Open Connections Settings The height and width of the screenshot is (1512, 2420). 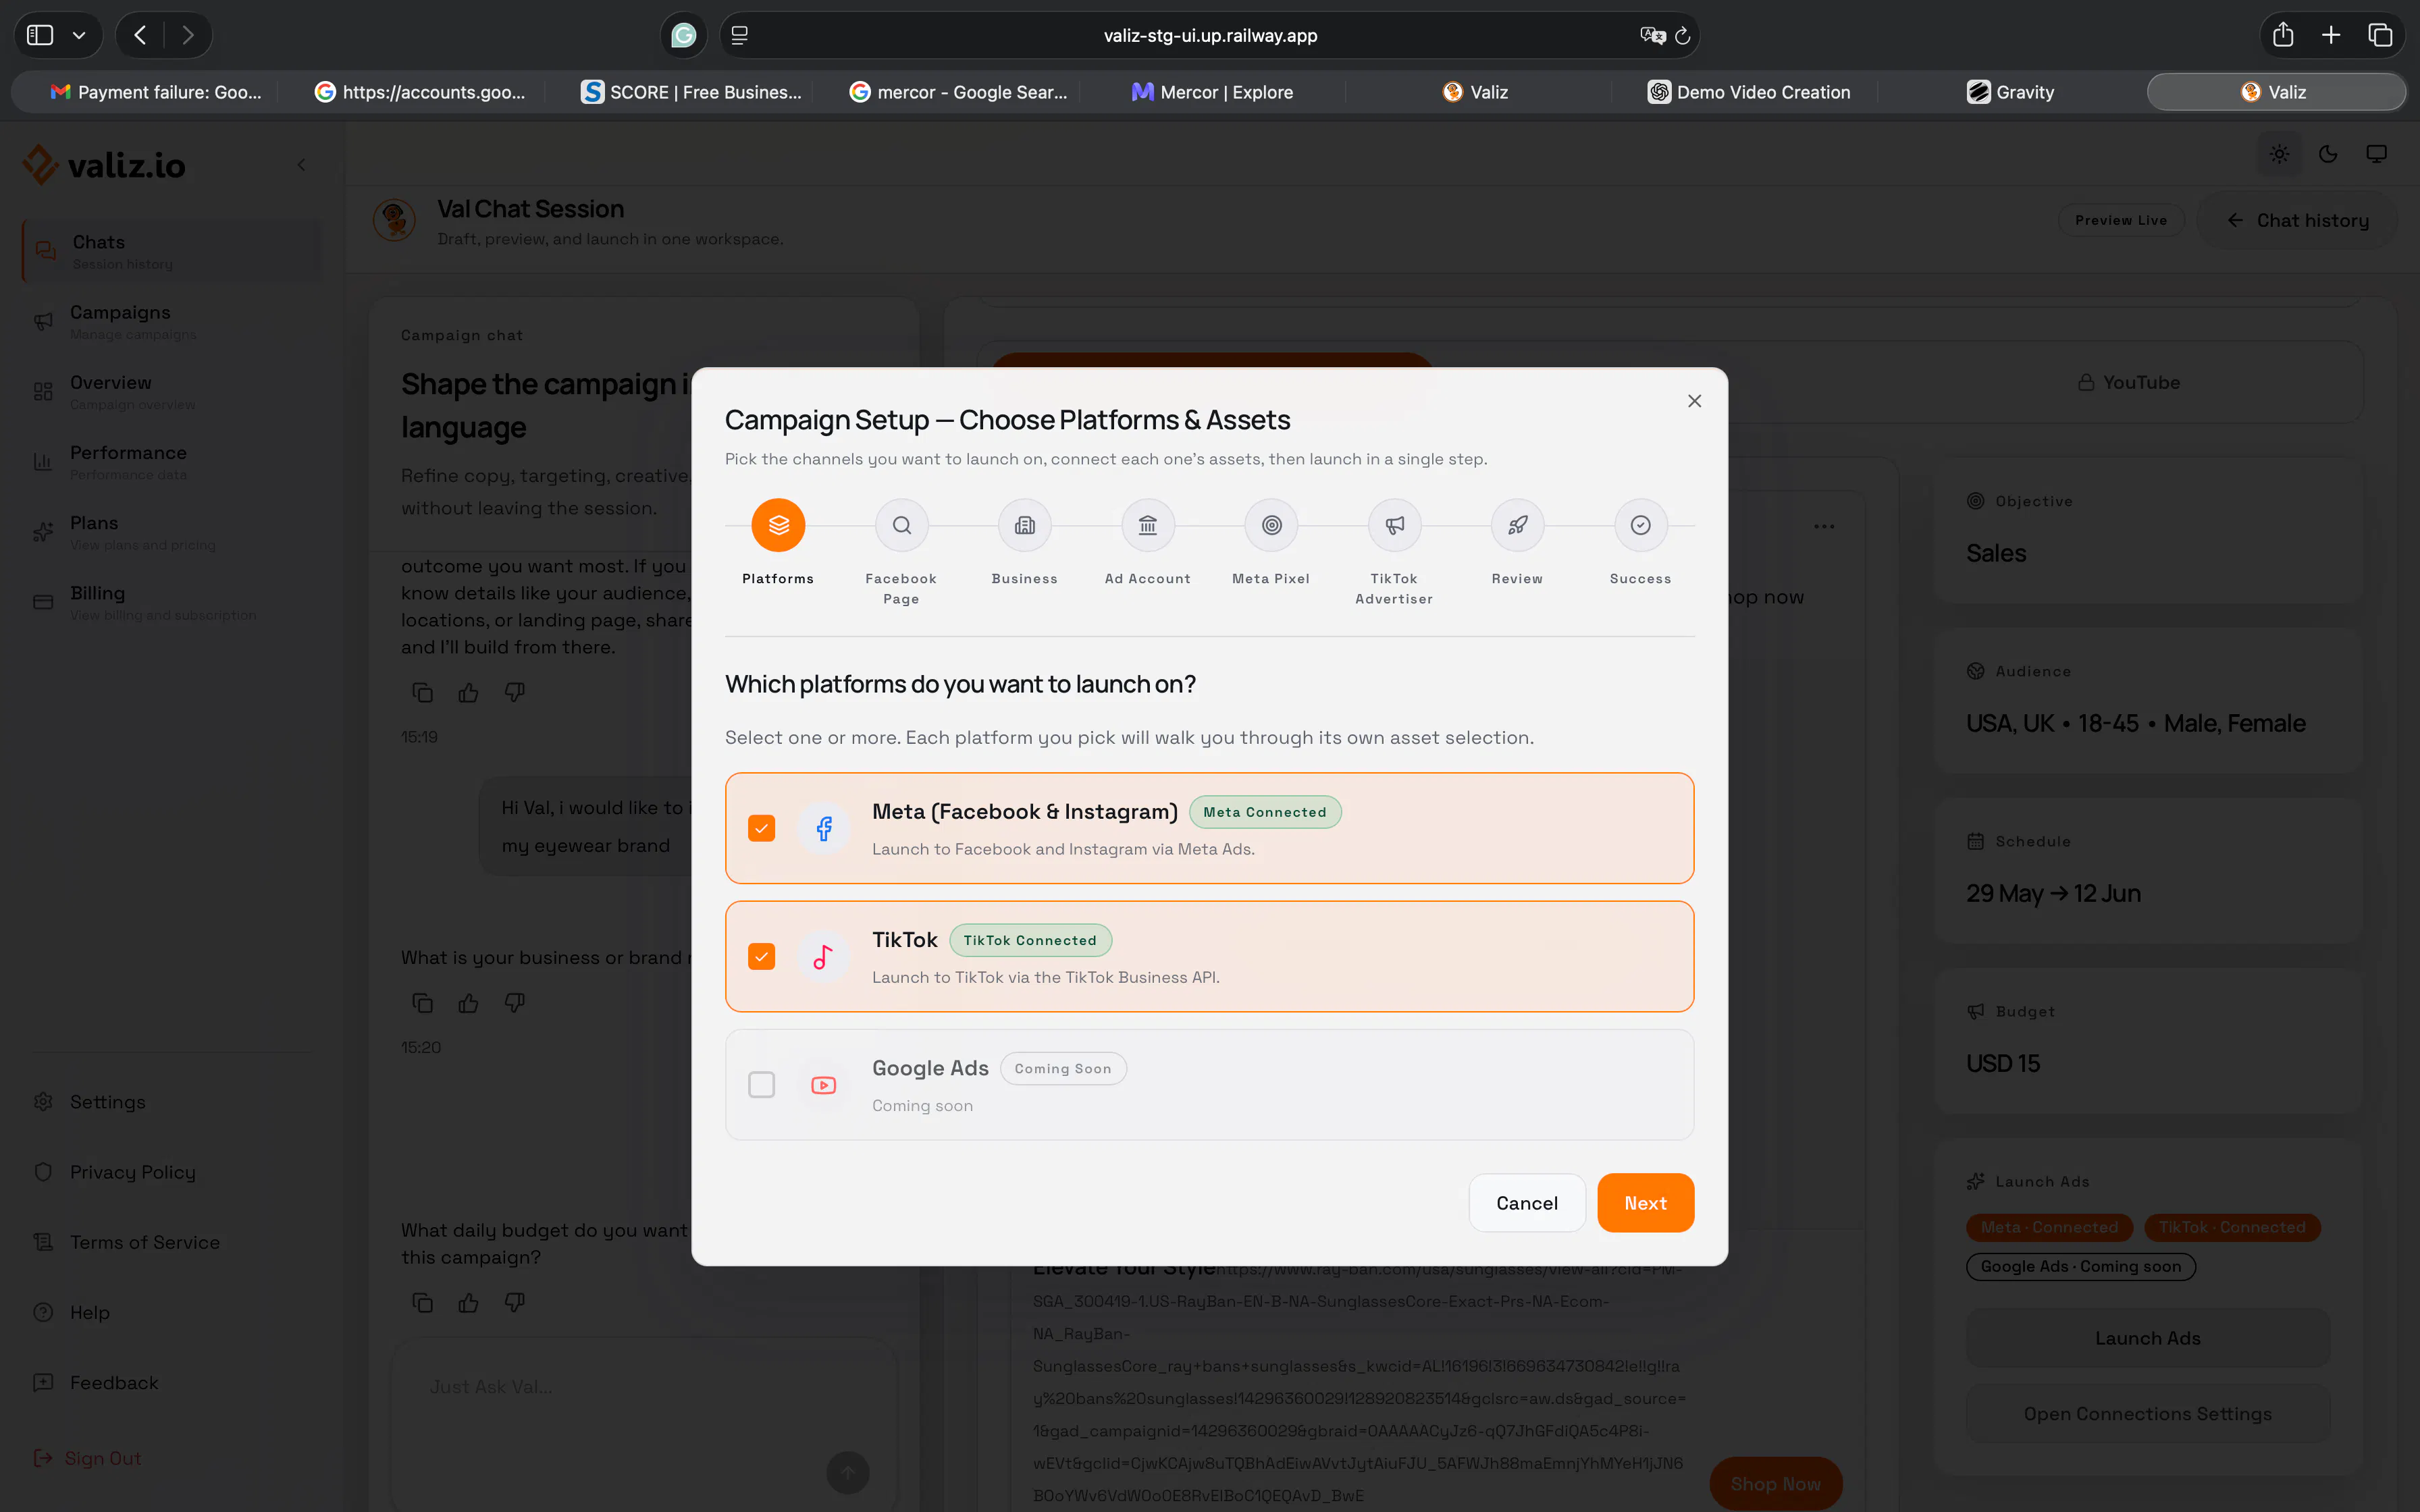pyautogui.click(x=2147, y=1414)
